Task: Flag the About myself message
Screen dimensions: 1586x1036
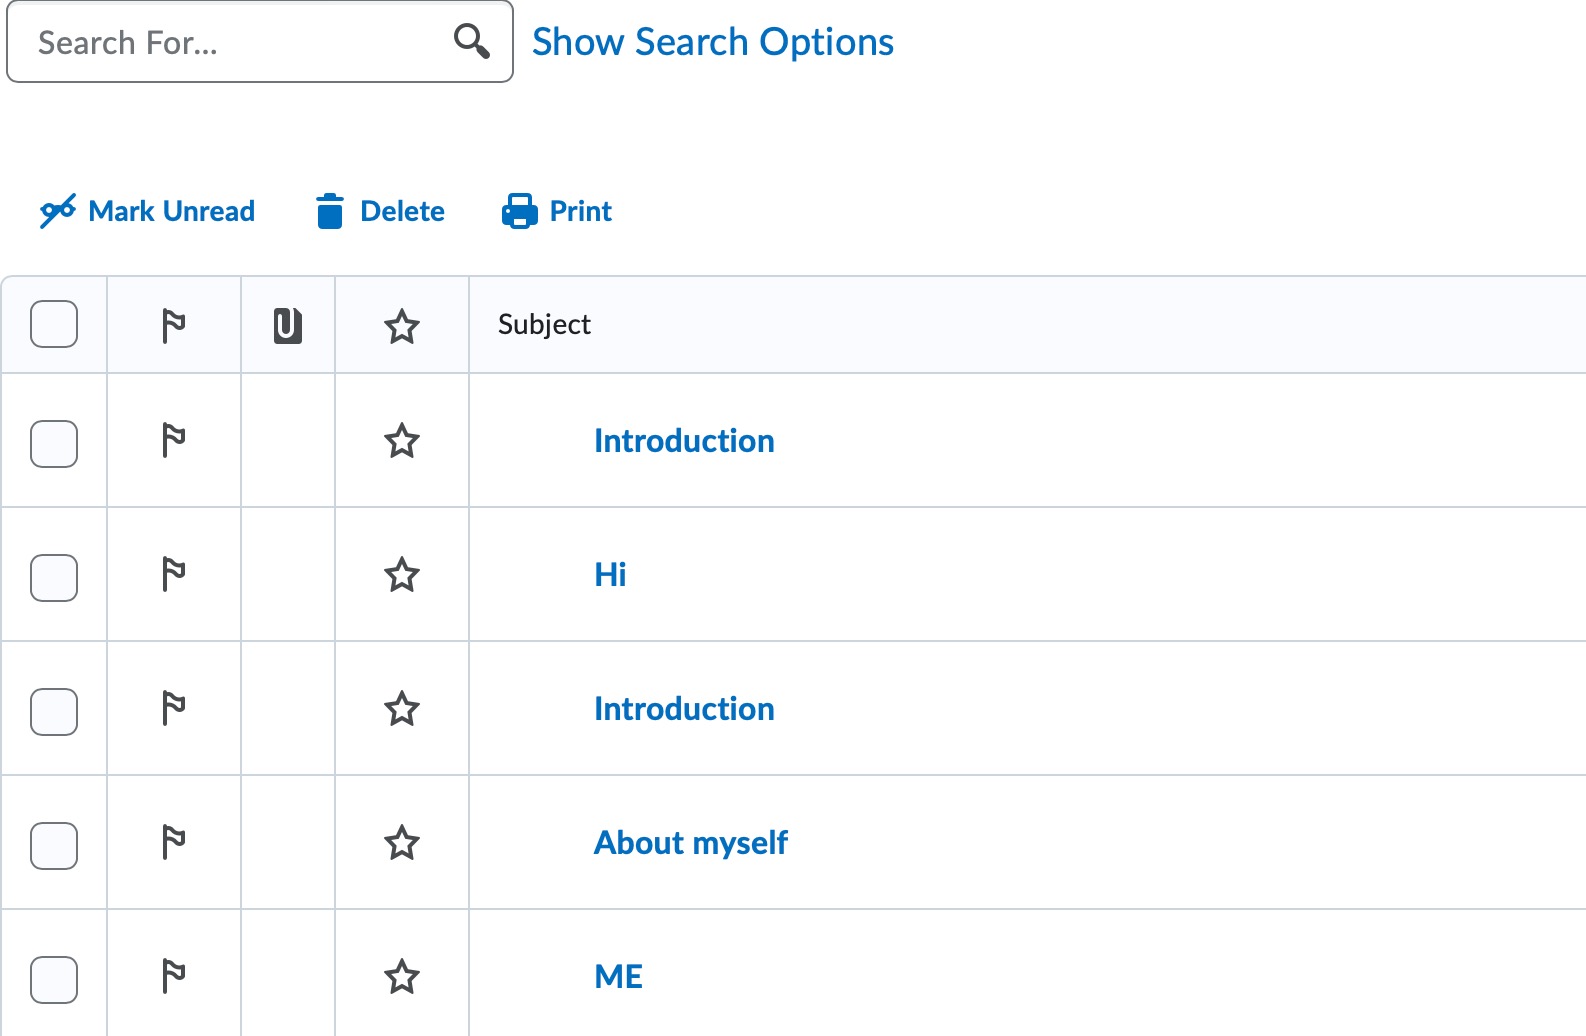Action: (174, 842)
